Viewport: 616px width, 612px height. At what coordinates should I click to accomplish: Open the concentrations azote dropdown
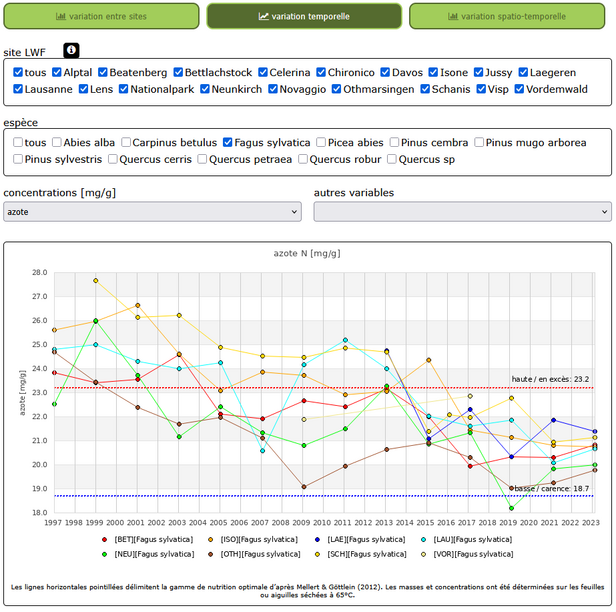click(152, 212)
